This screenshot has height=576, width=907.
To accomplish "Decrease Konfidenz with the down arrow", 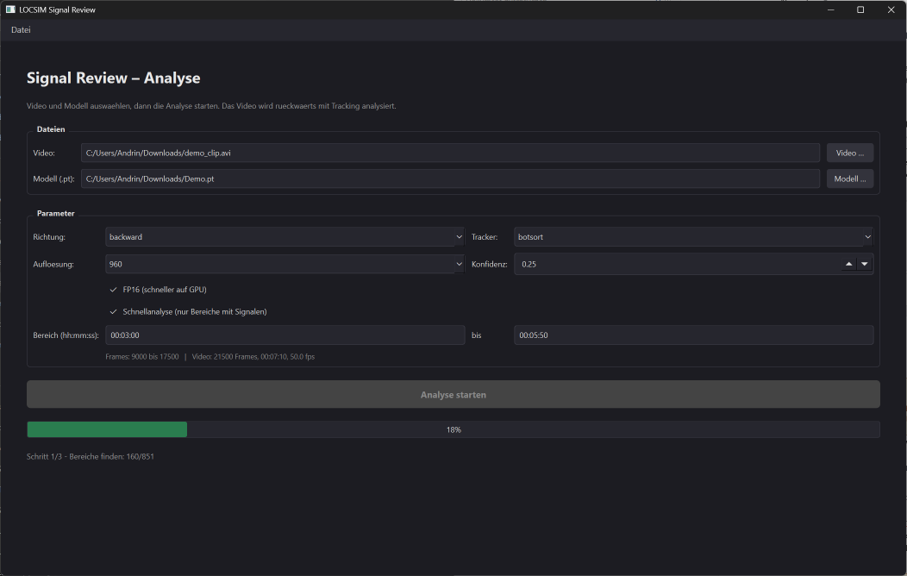I will (864, 264).
